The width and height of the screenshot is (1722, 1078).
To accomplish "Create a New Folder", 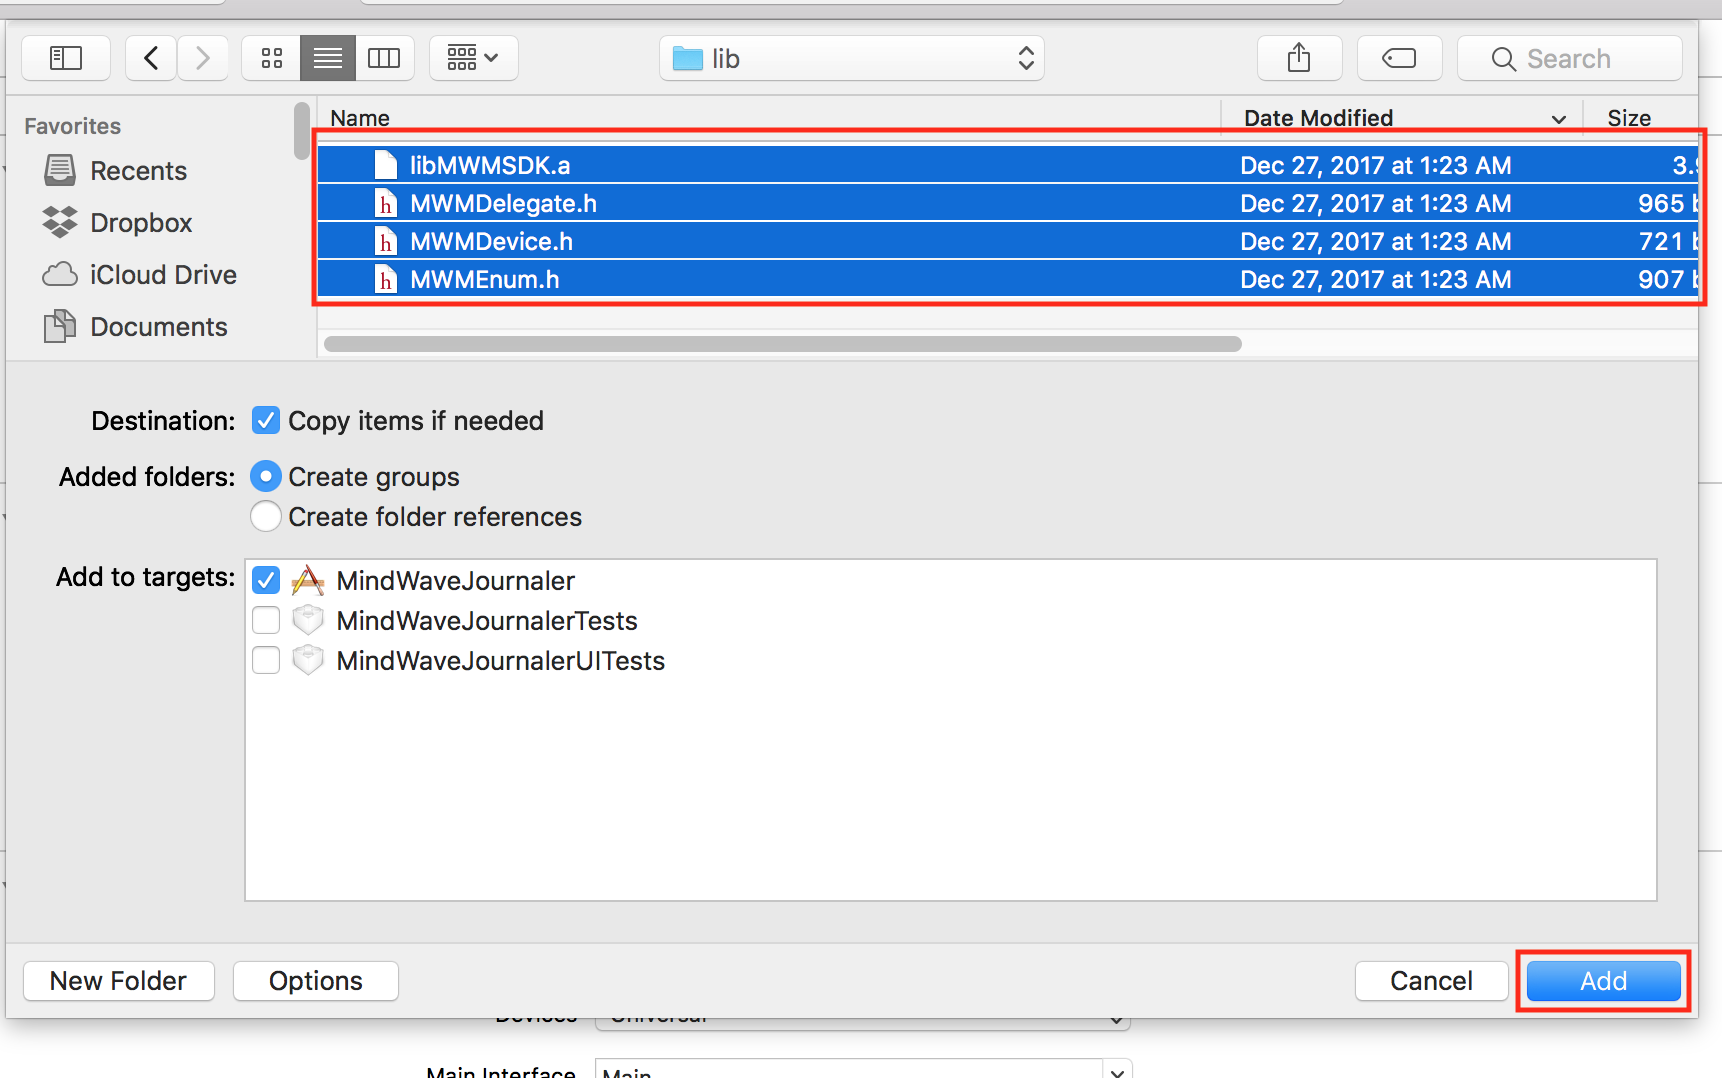I will tap(118, 980).
